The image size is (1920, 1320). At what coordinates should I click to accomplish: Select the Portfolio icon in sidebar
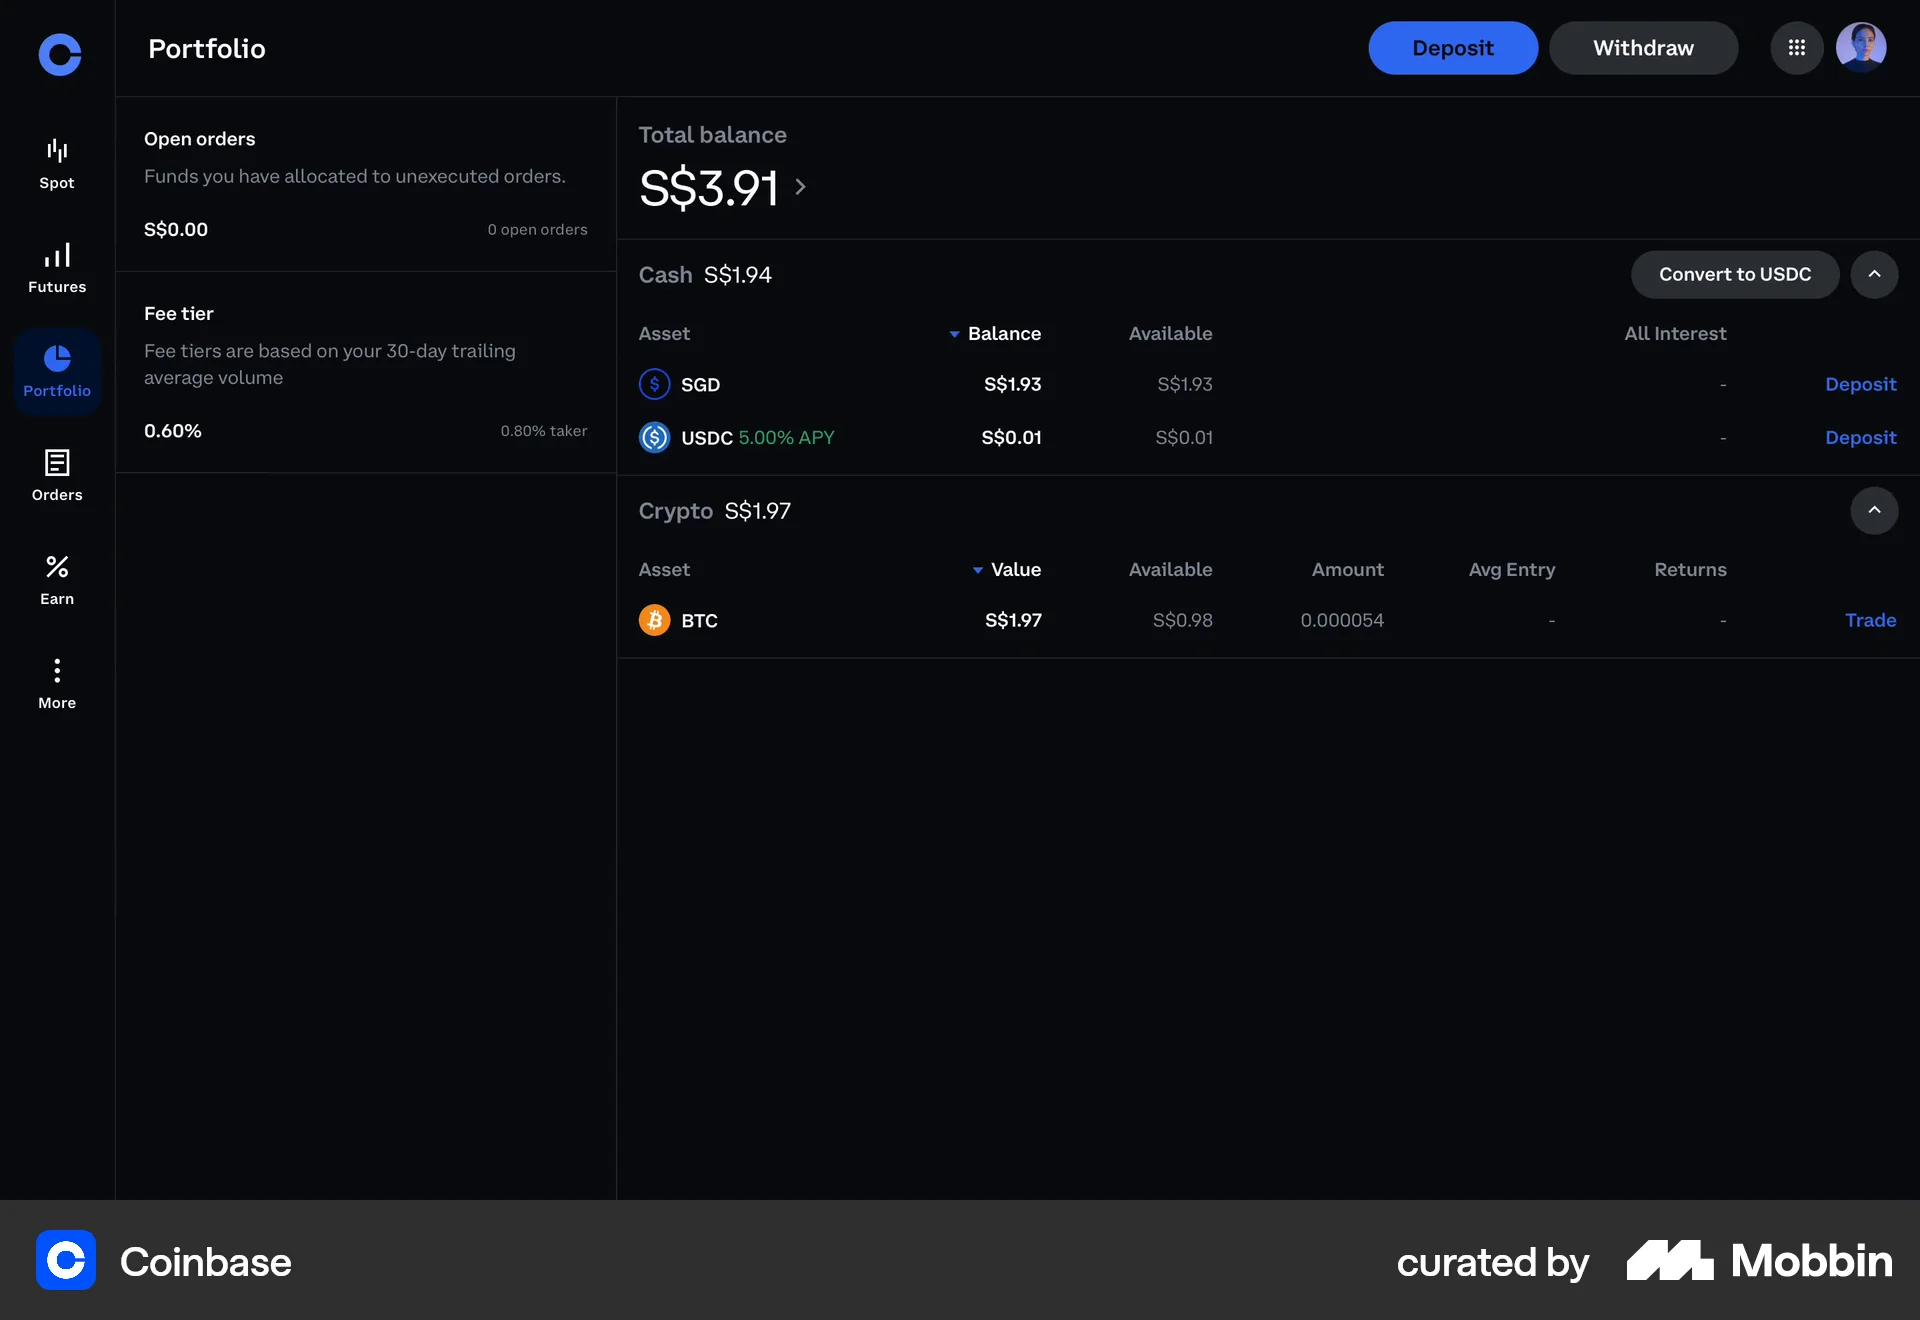tap(56, 370)
